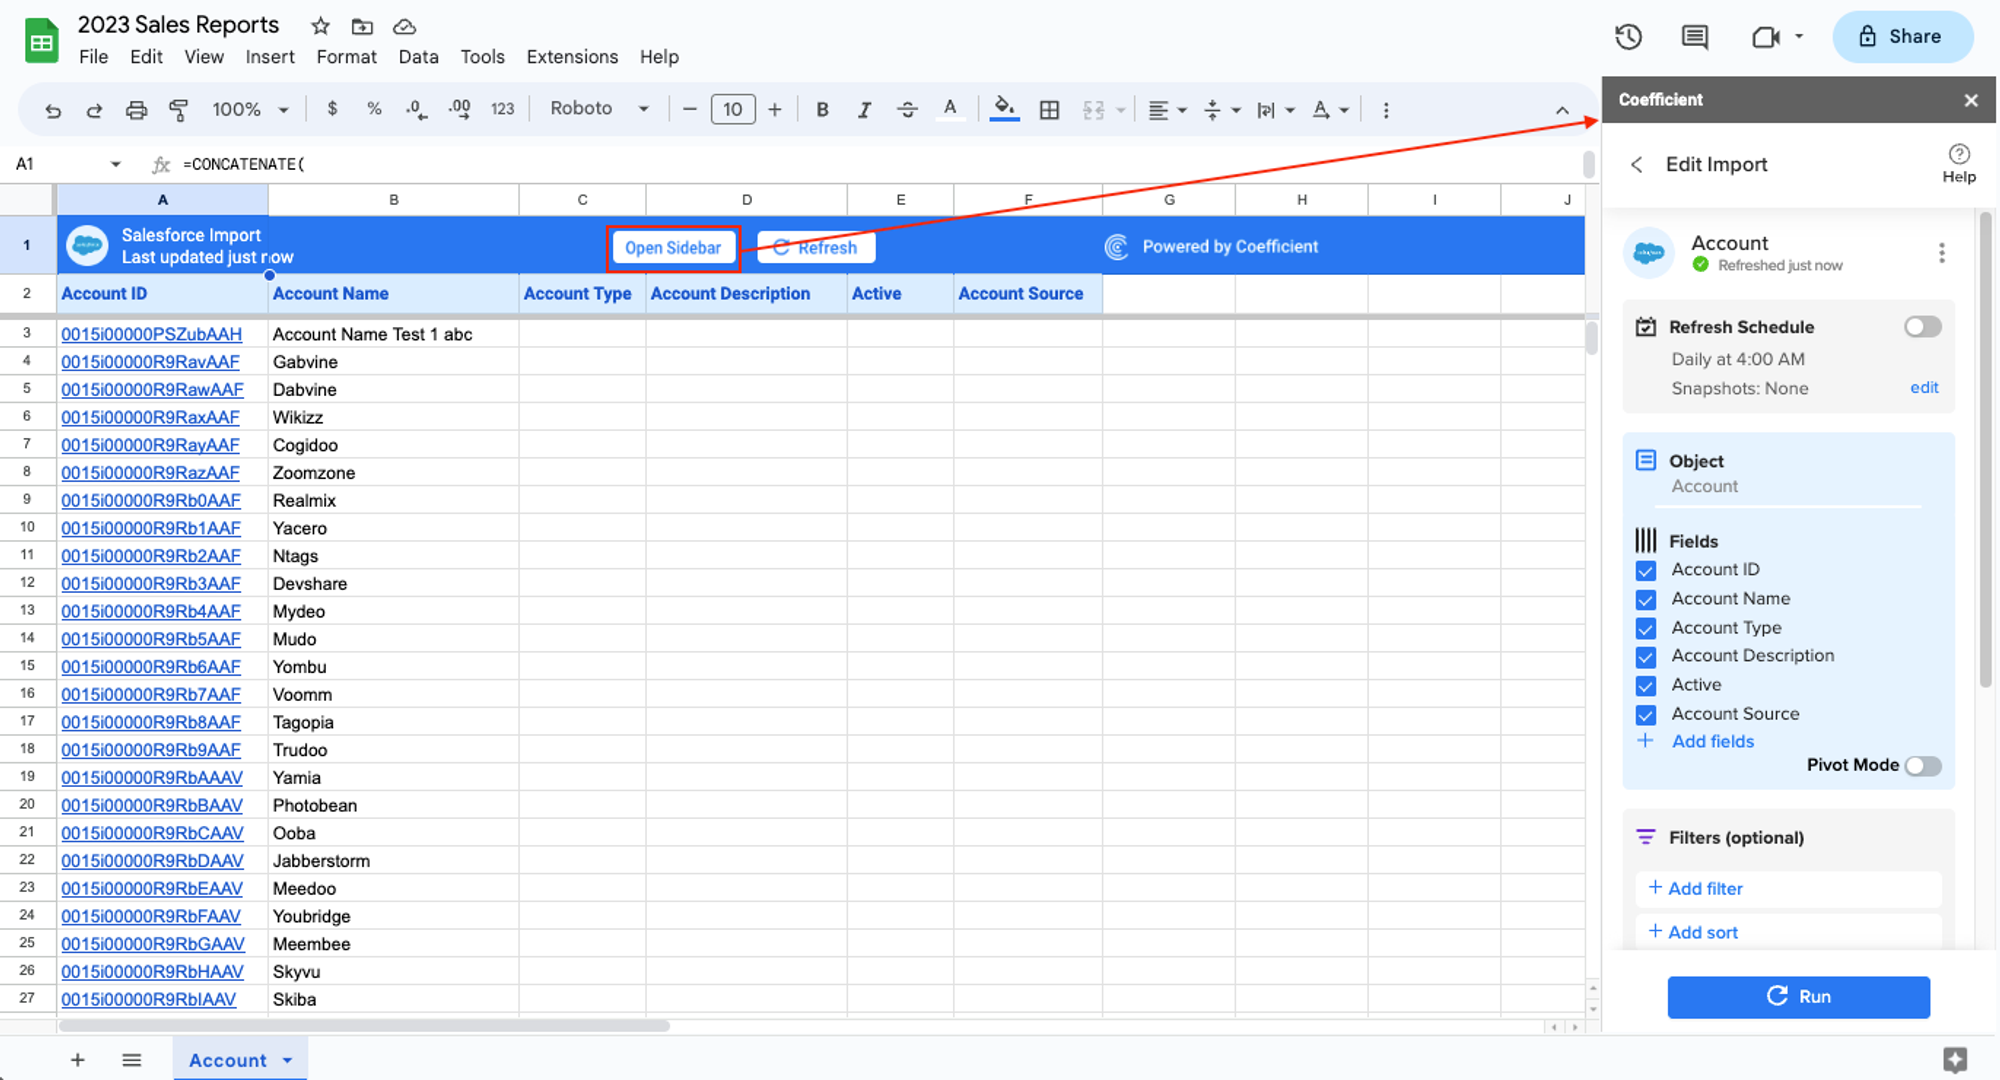Click Add filter
This screenshot has width=2000, height=1080.
click(1788, 889)
